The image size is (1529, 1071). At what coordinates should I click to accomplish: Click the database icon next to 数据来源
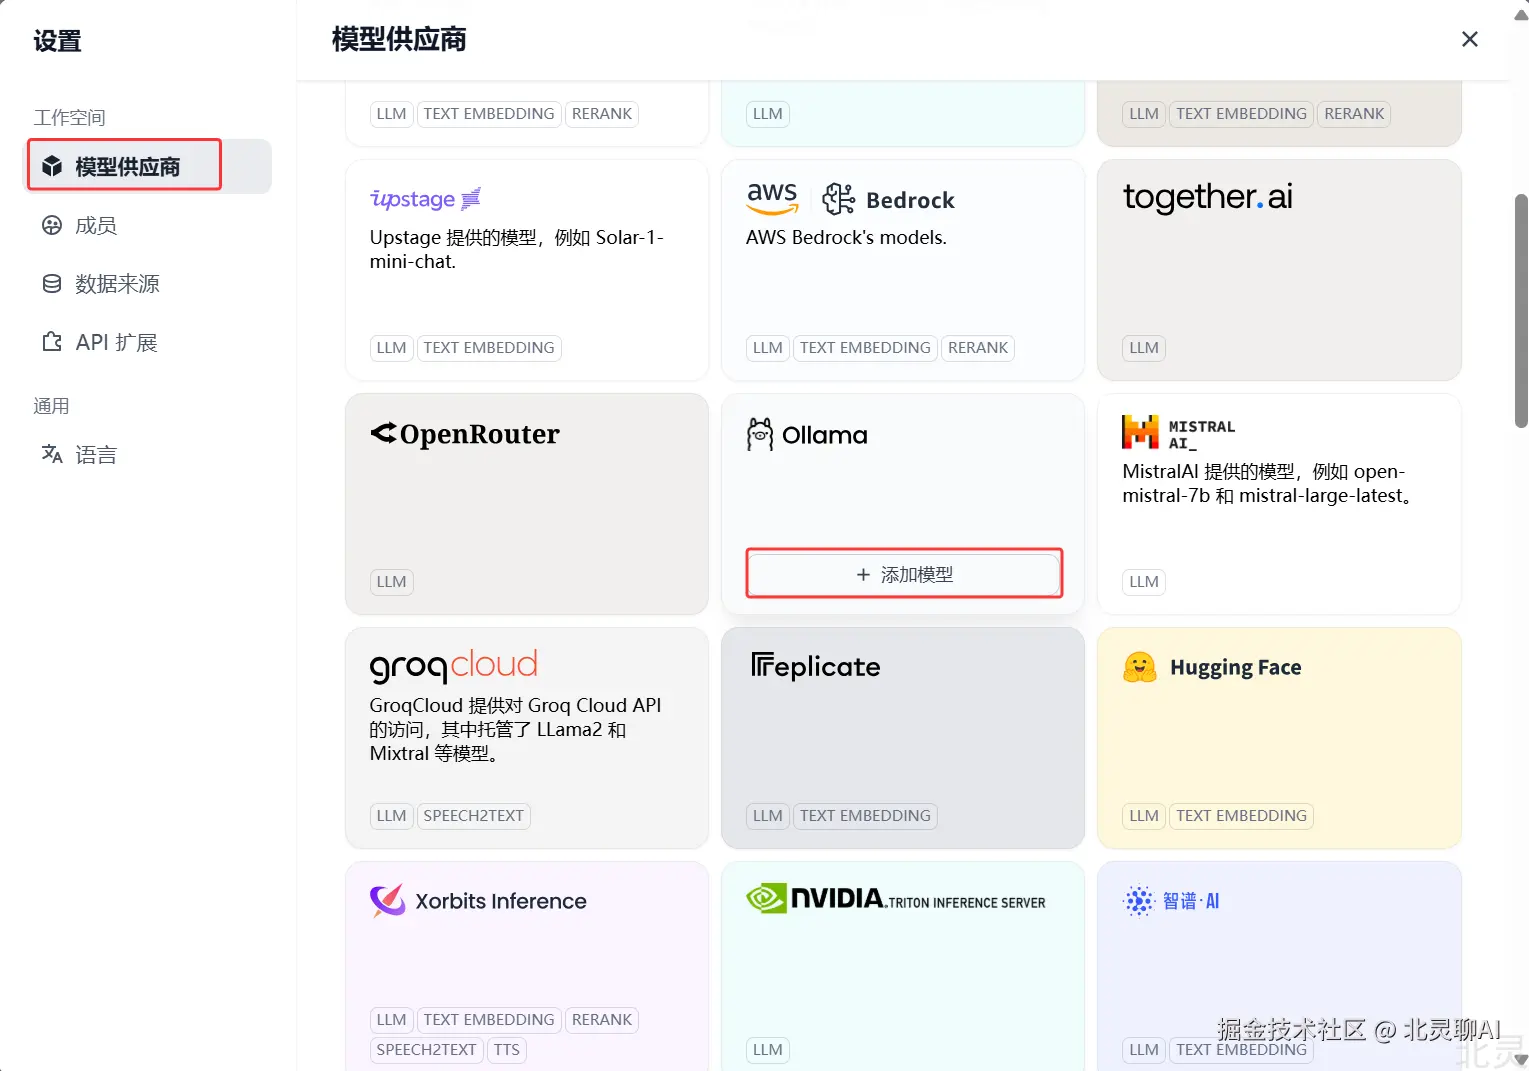pos(52,284)
